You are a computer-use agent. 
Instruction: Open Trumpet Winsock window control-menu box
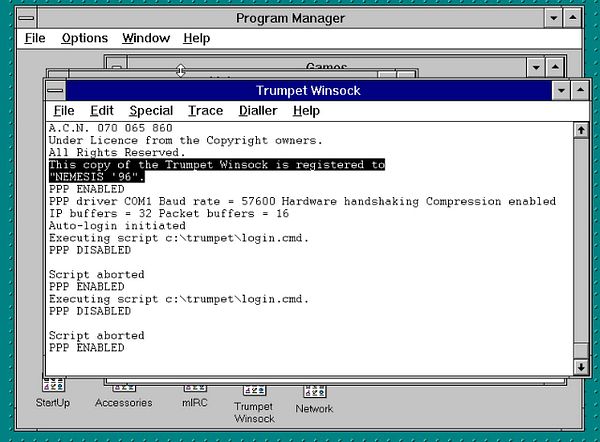pyautogui.click(x=55, y=91)
